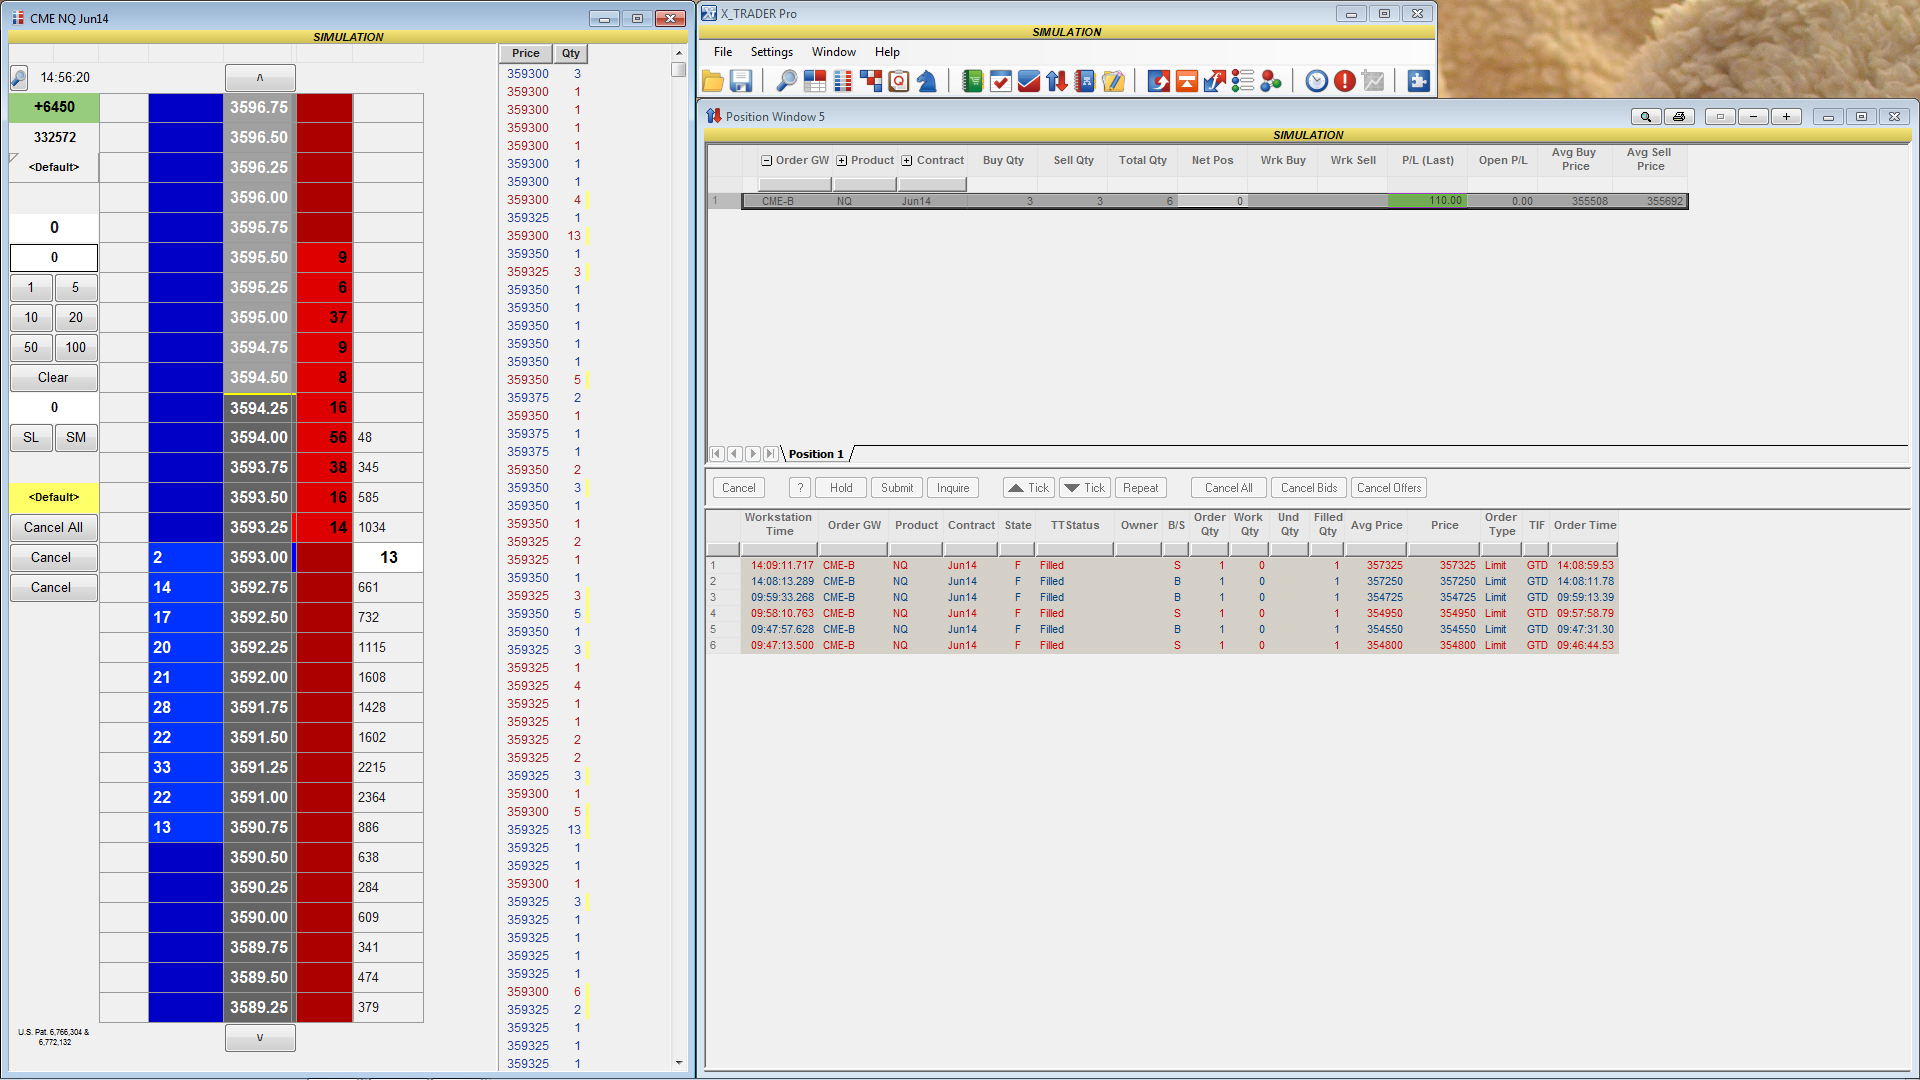Open the yellow <Default> selector
Viewport: 1920px width, 1080px height.
54,497
